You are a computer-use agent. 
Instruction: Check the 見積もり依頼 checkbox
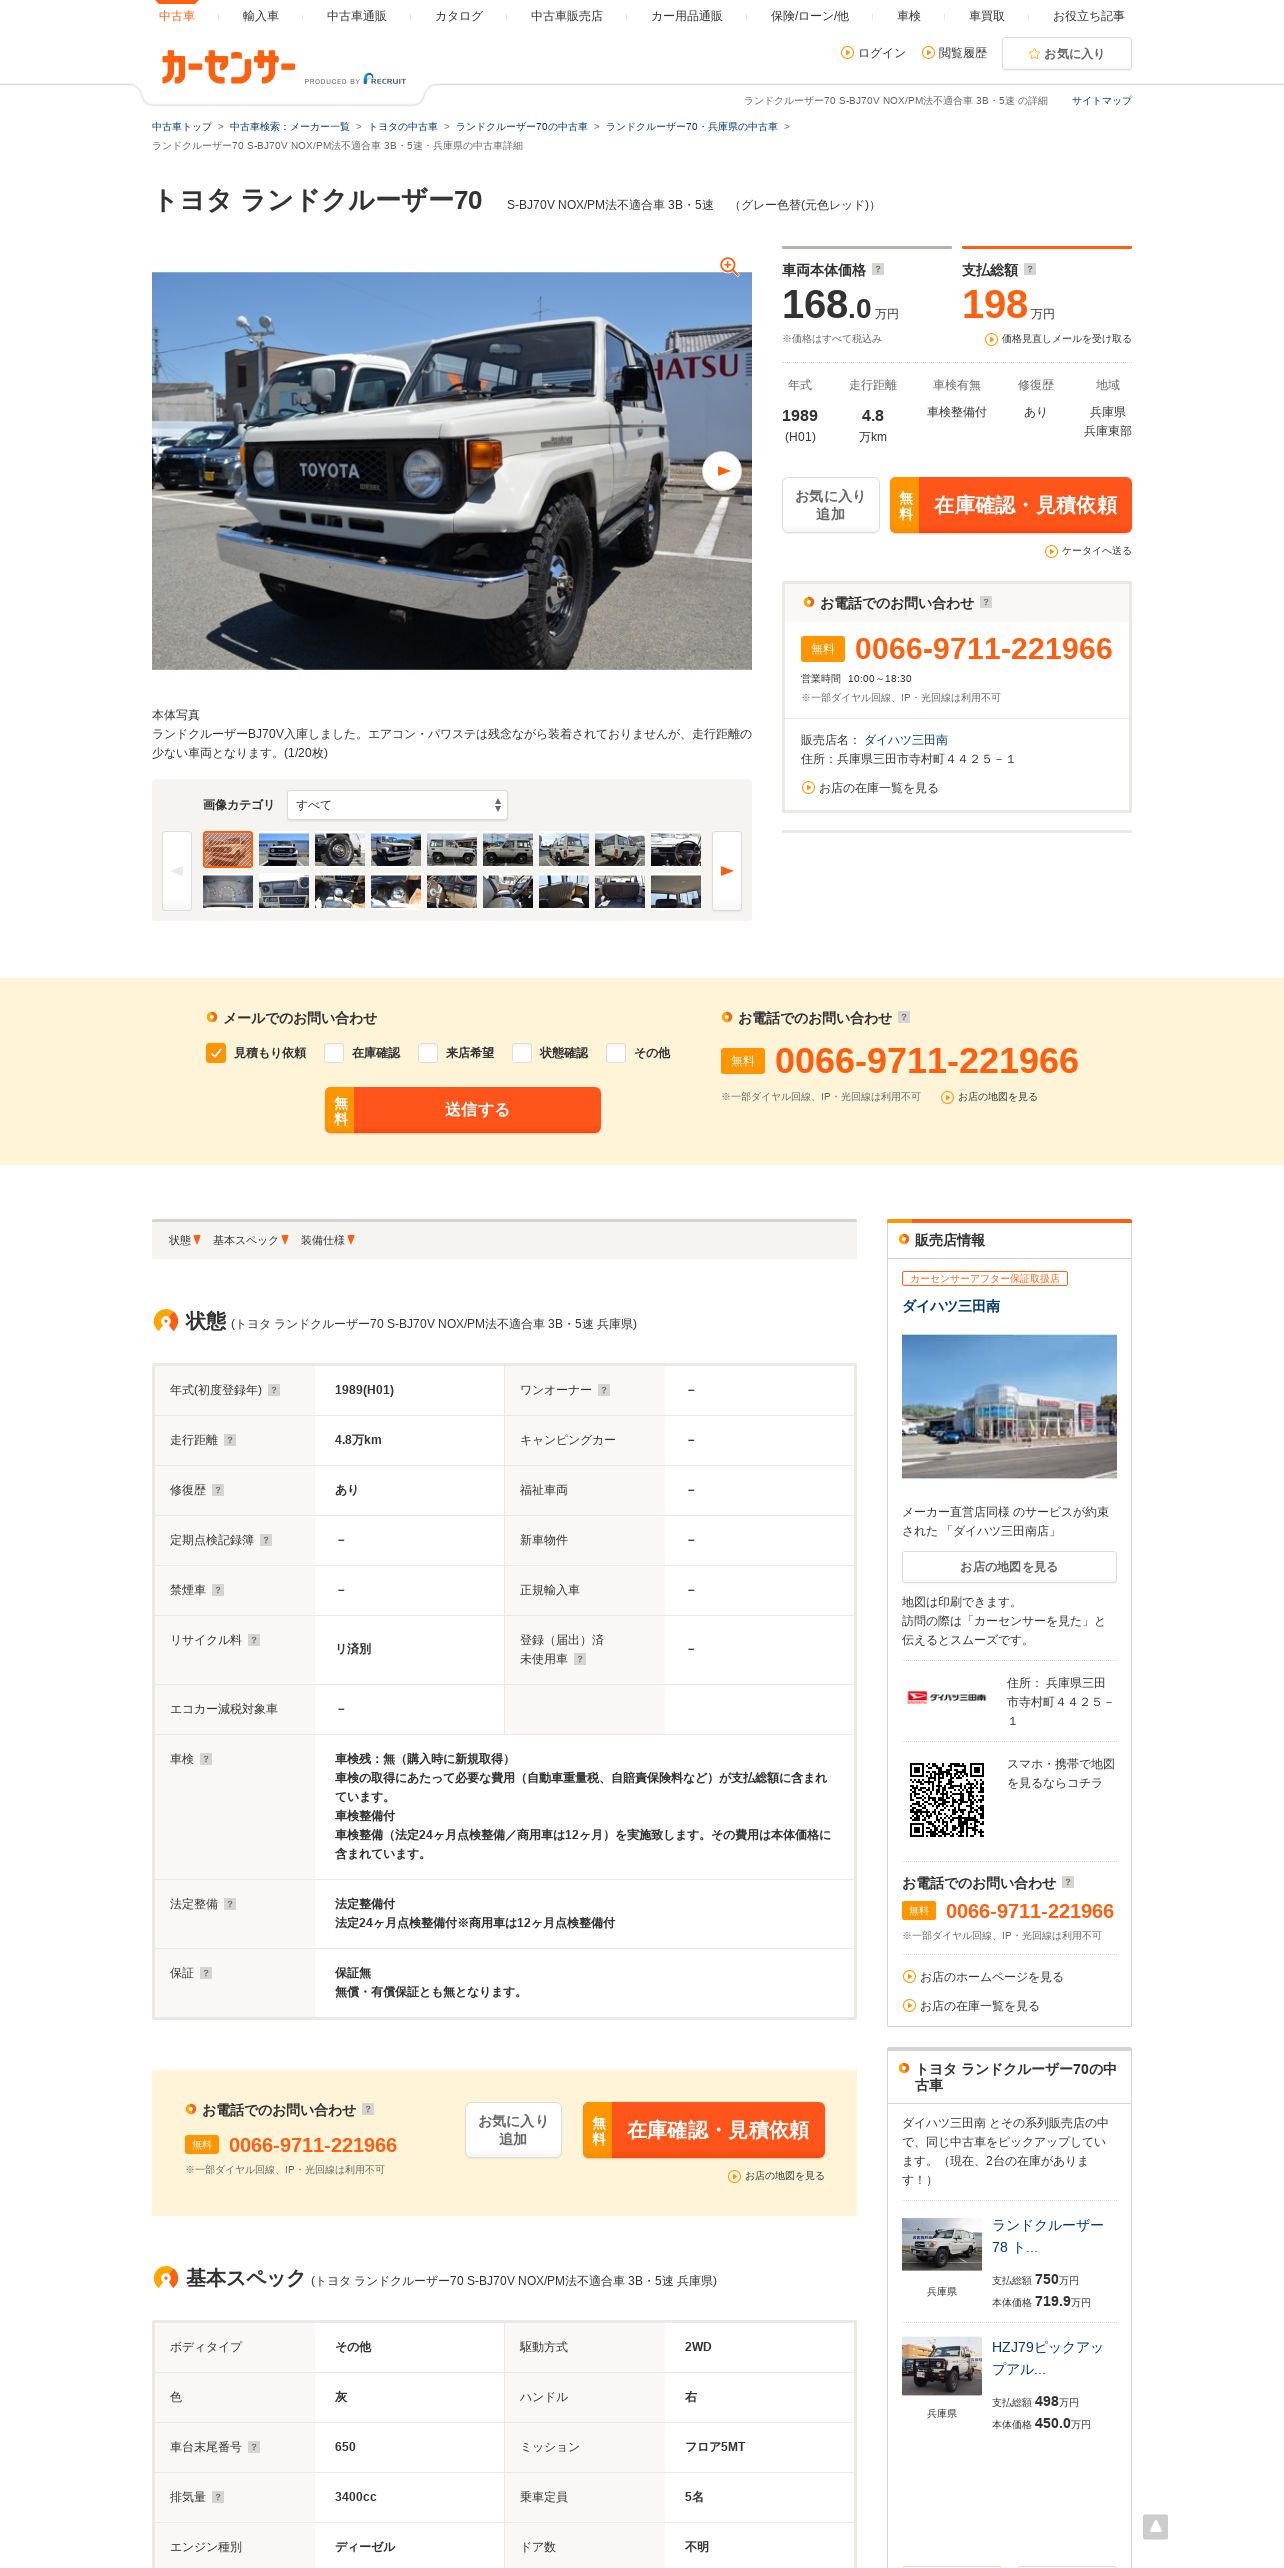click(x=216, y=1053)
